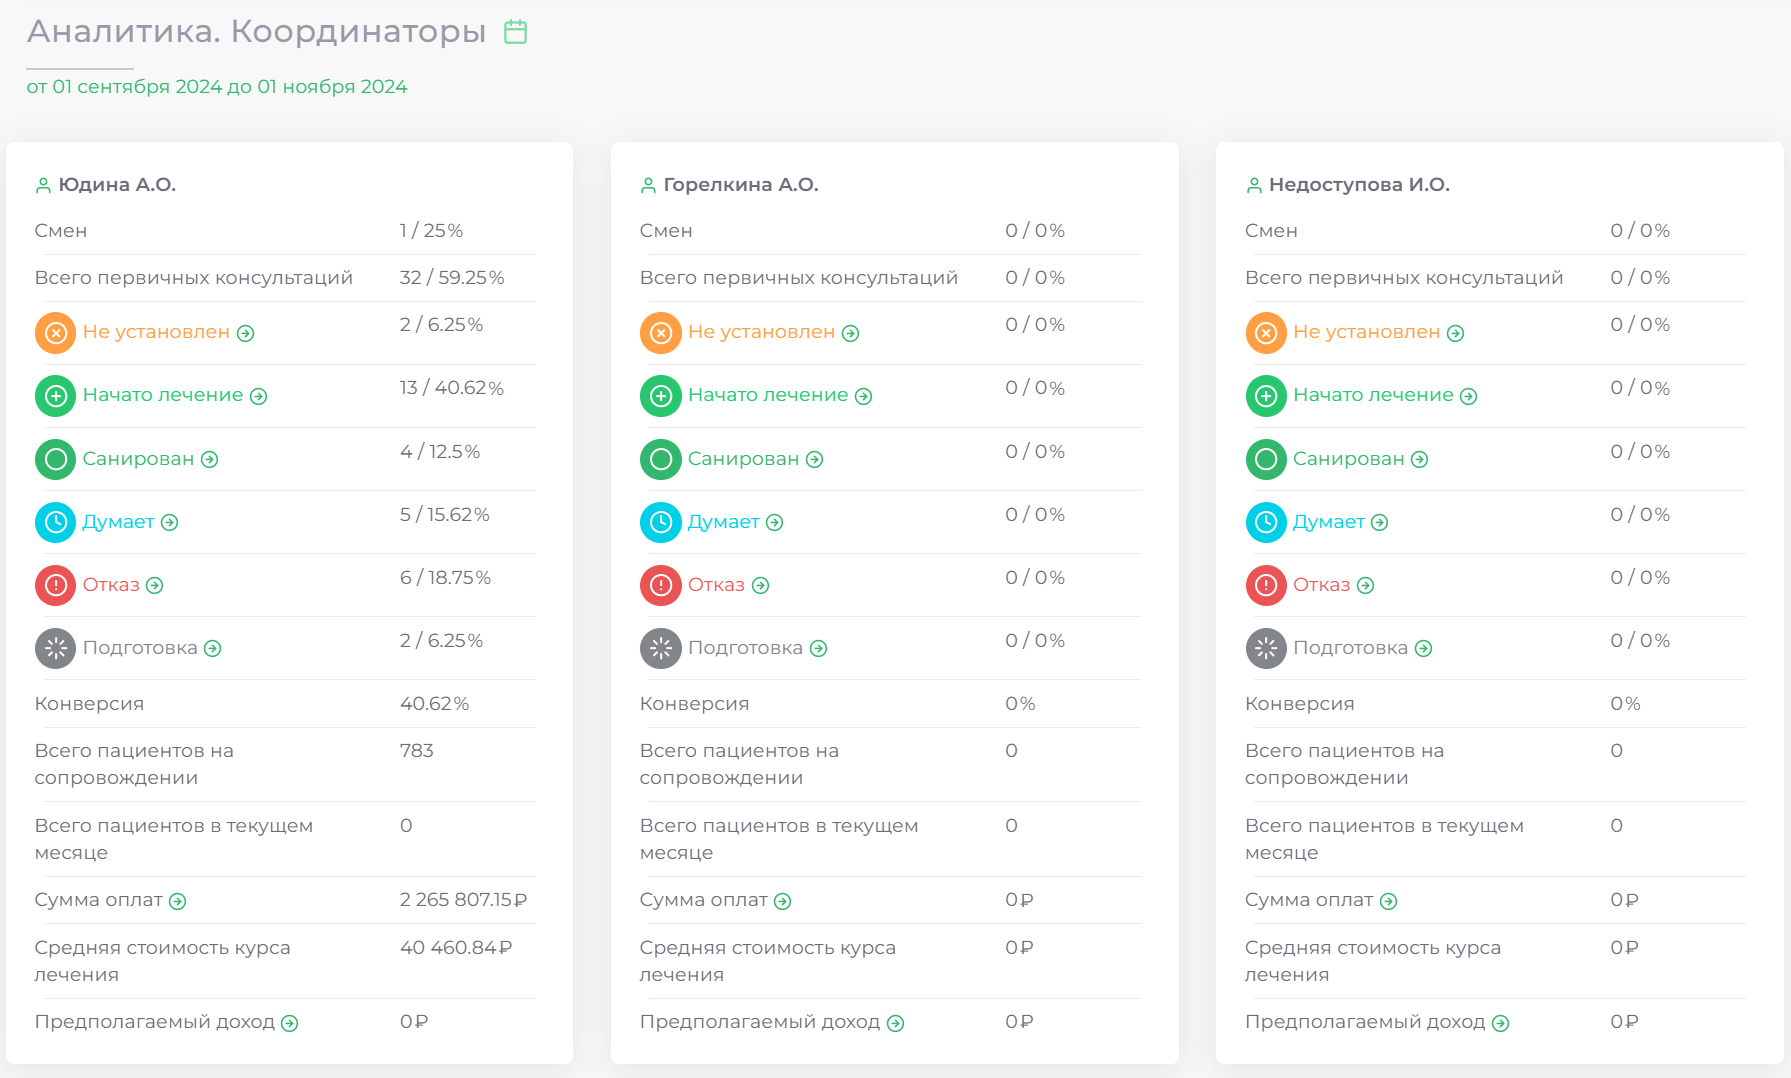The image size is (1791, 1078).
Task: Select value 13 / 40.62% for Начато лечение
Action: click(x=452, y=388)
